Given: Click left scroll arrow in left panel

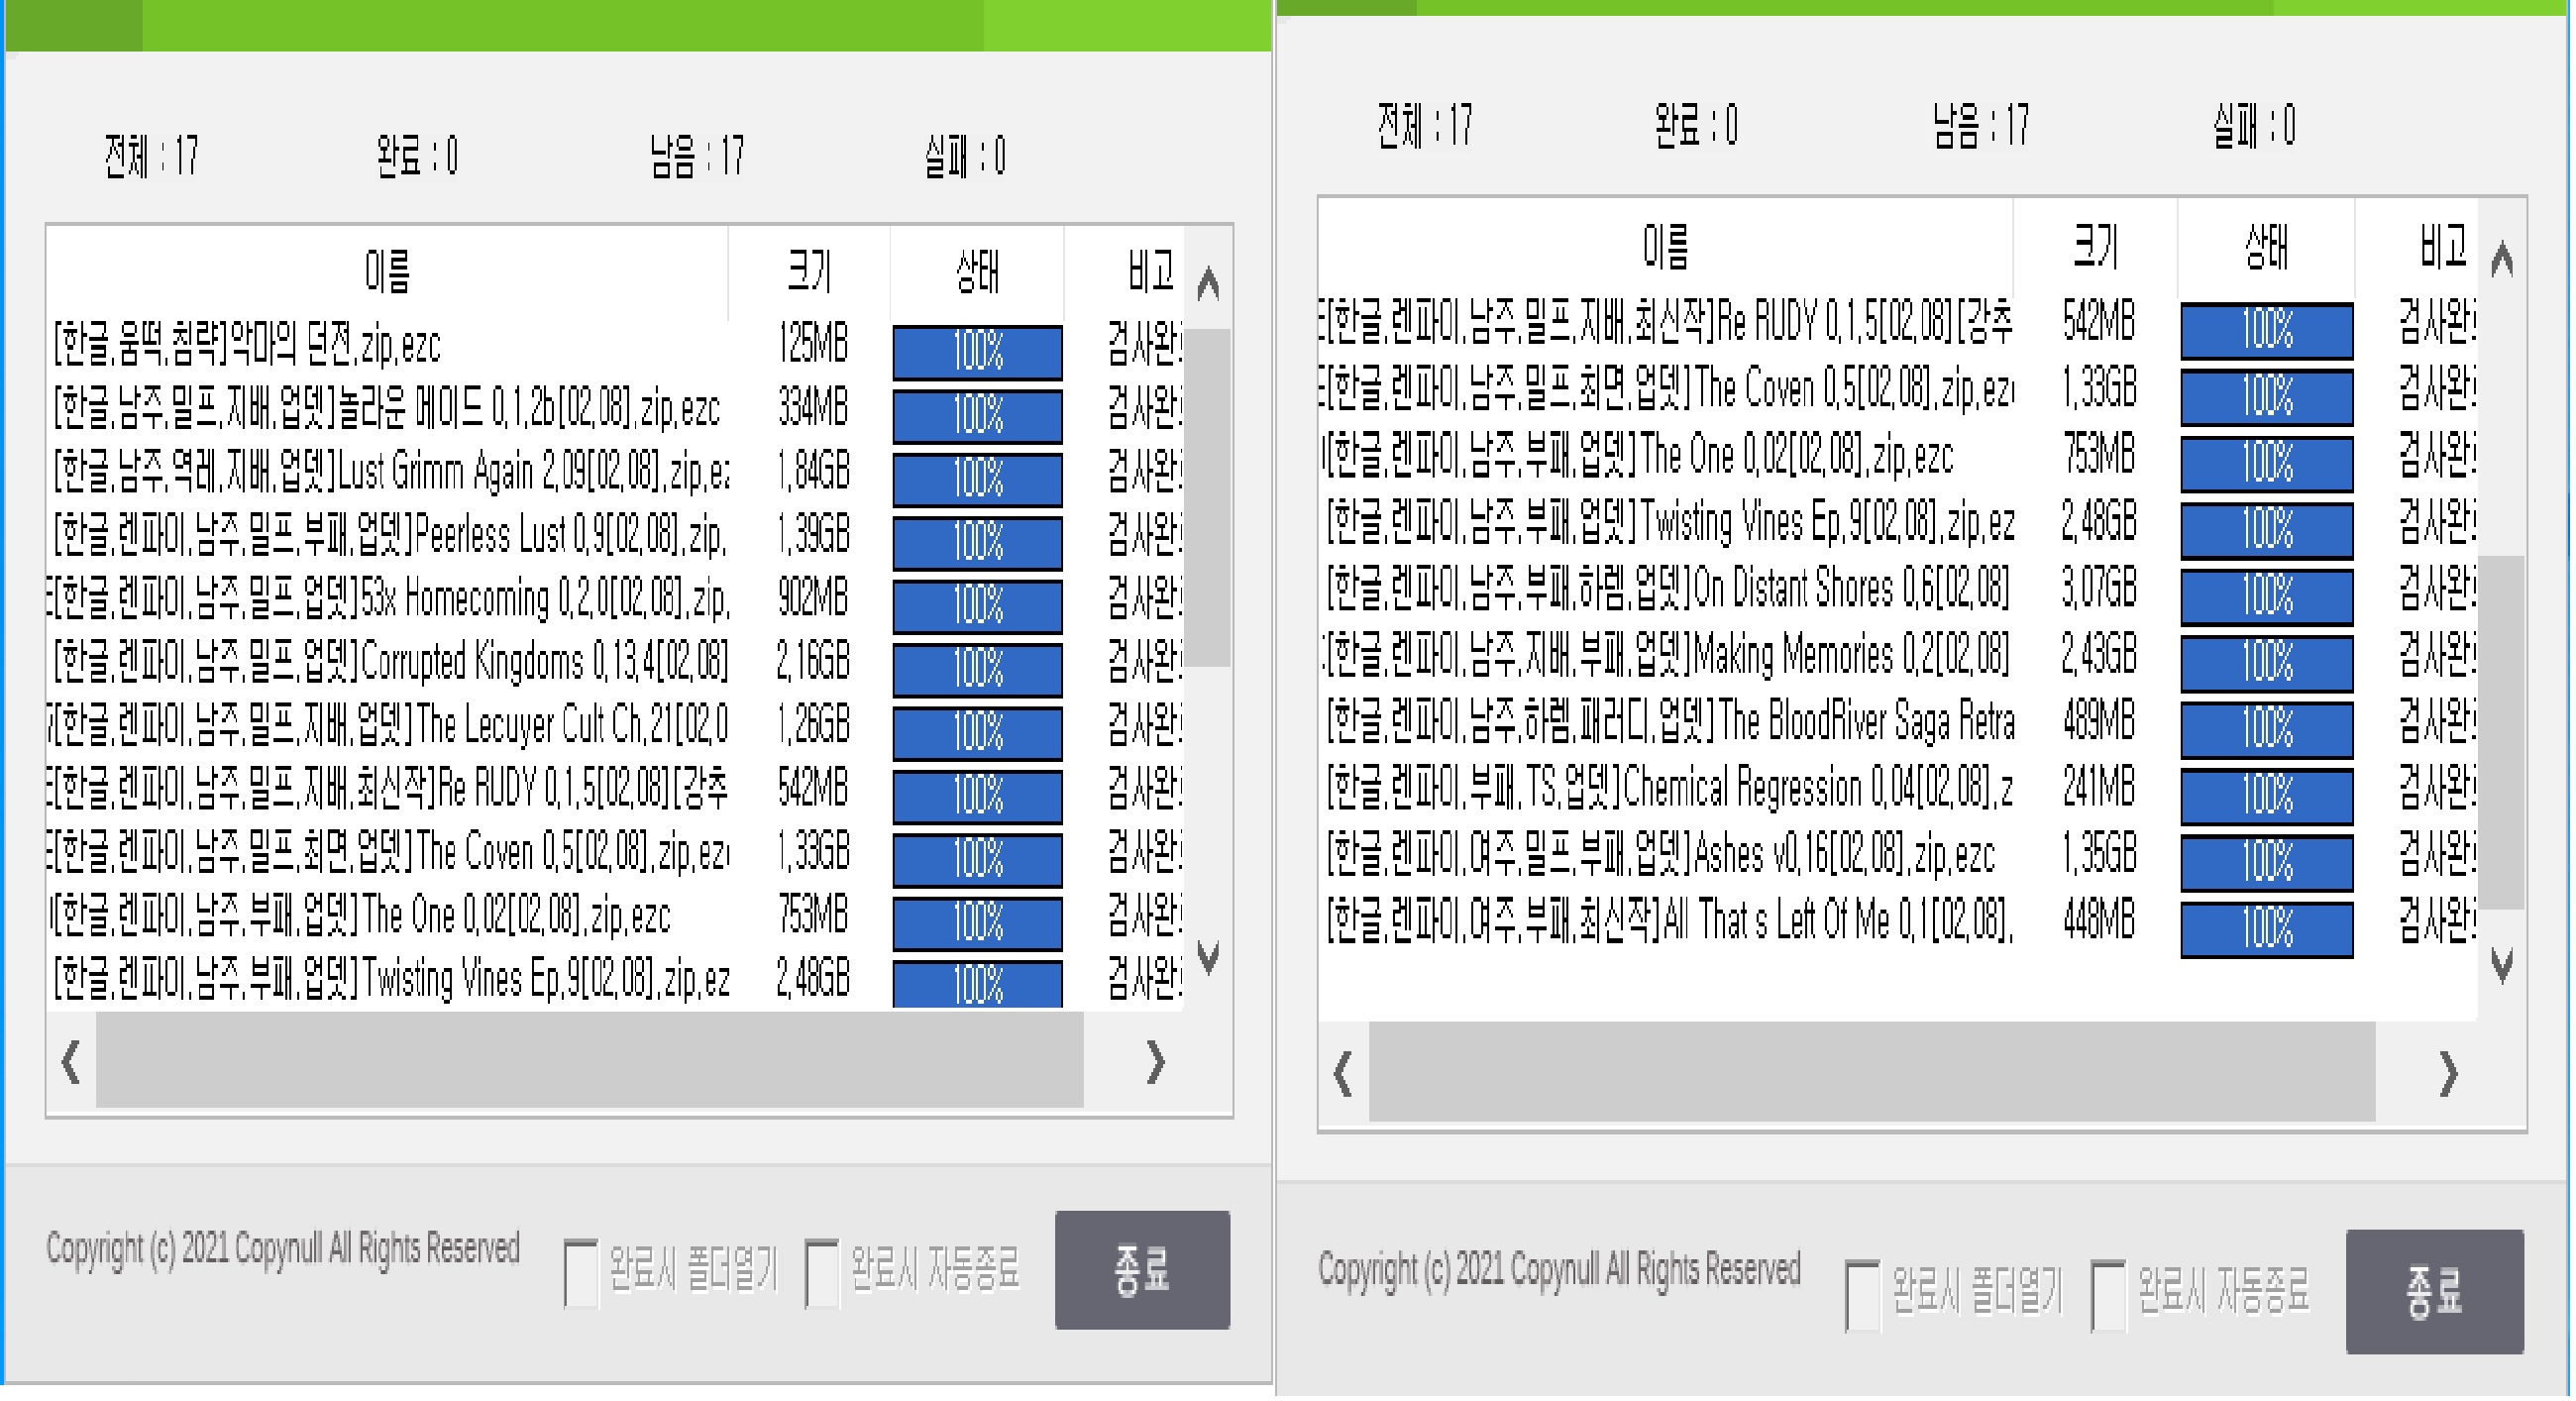Looking at the screenshot, I should click(70, 1061).
